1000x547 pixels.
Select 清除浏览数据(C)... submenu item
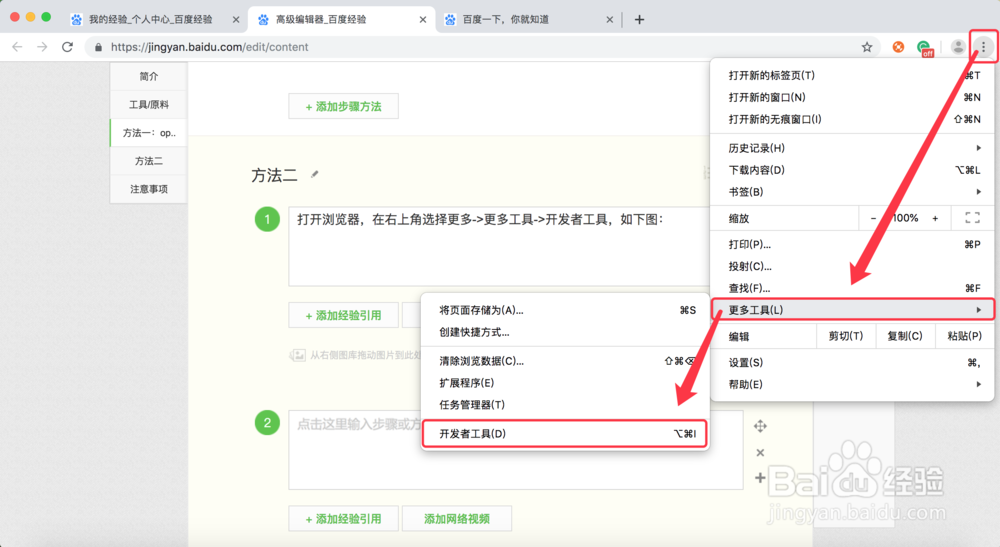coord(564,361)
